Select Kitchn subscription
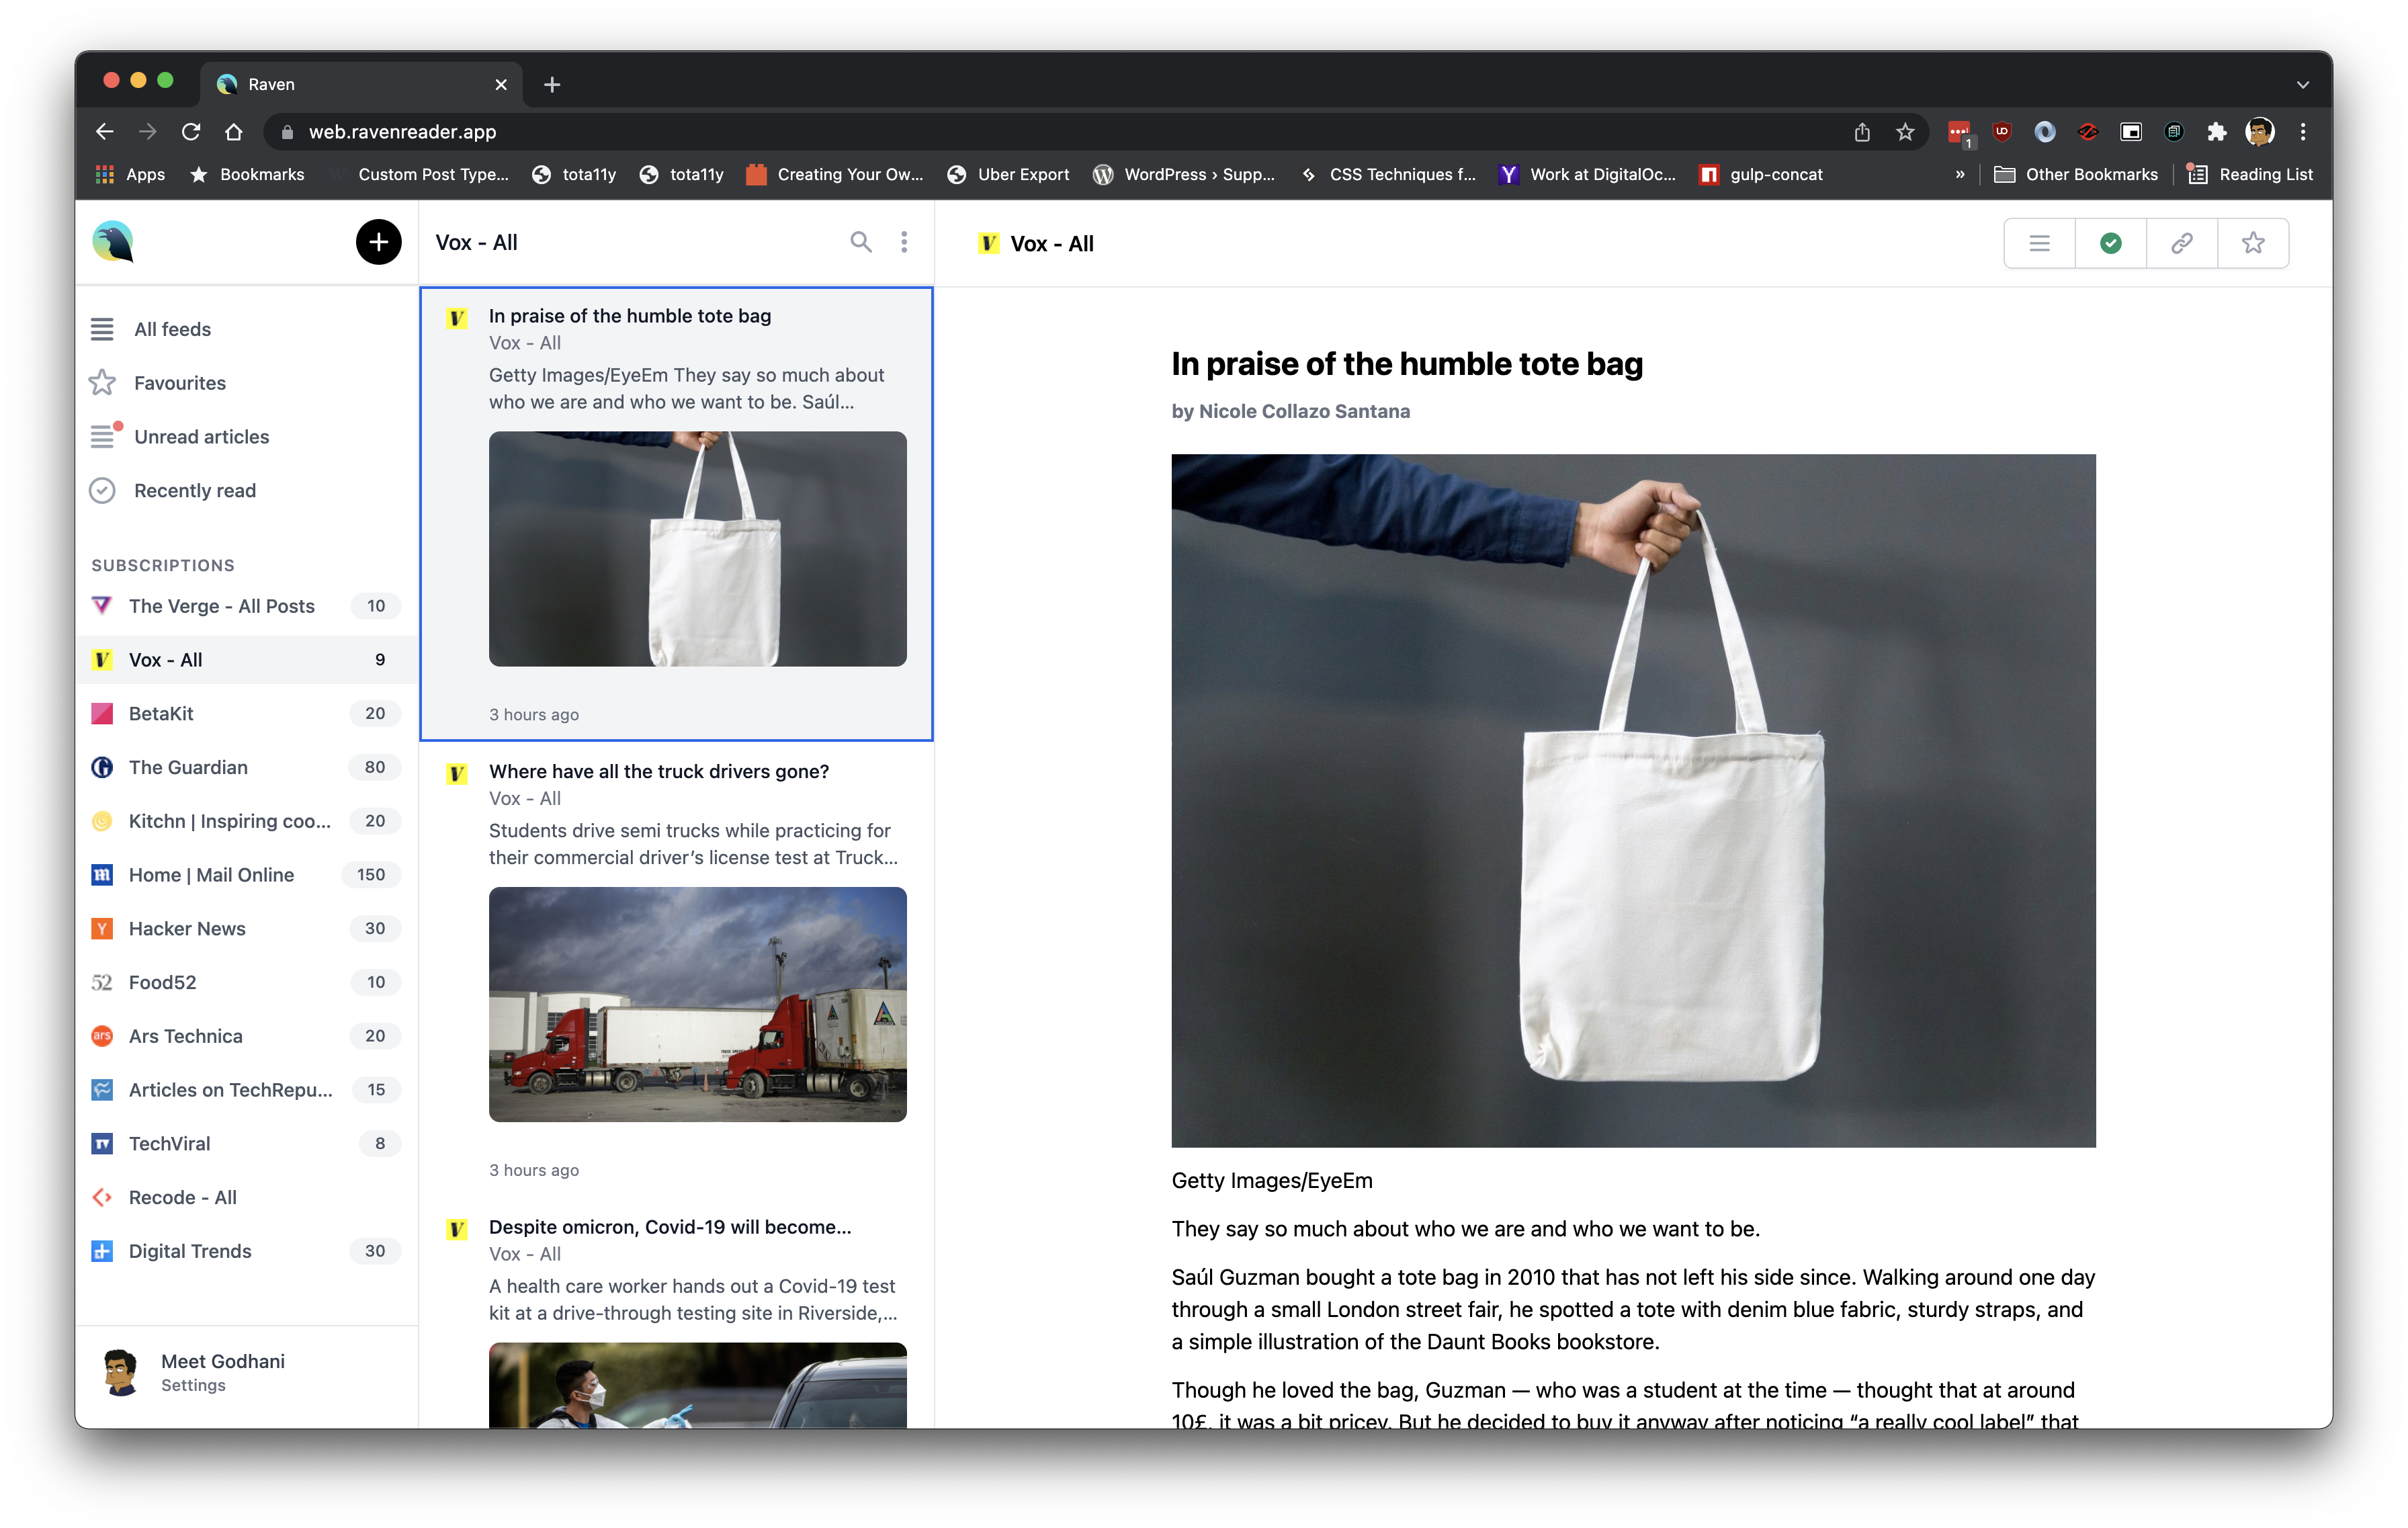This screenshot has height=1528, width=2408. pyautogui.click(x=246, y=821)
